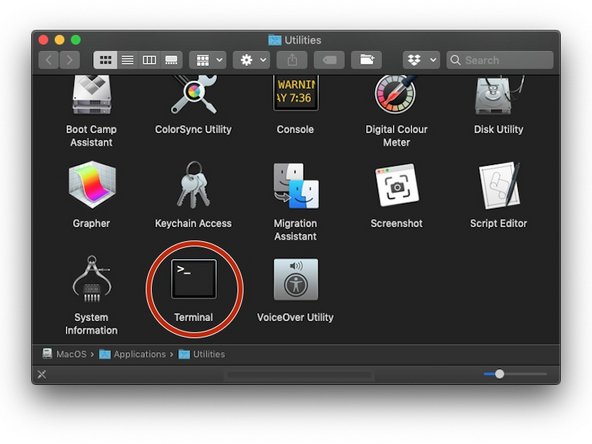592x444 pixels.
Task: Open VoiceOver Utility icon
Action: pos(296,279)
